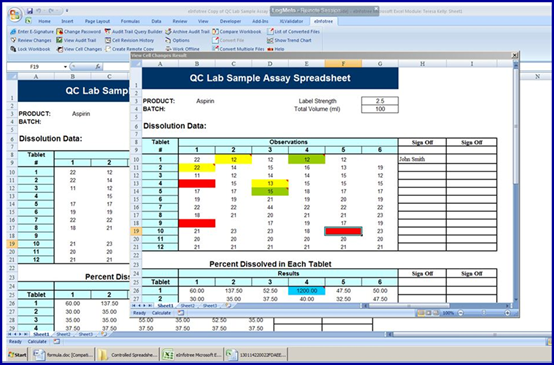
Task: Select the Sheet2 tab in the result window
Action: [x=187, y=306]
